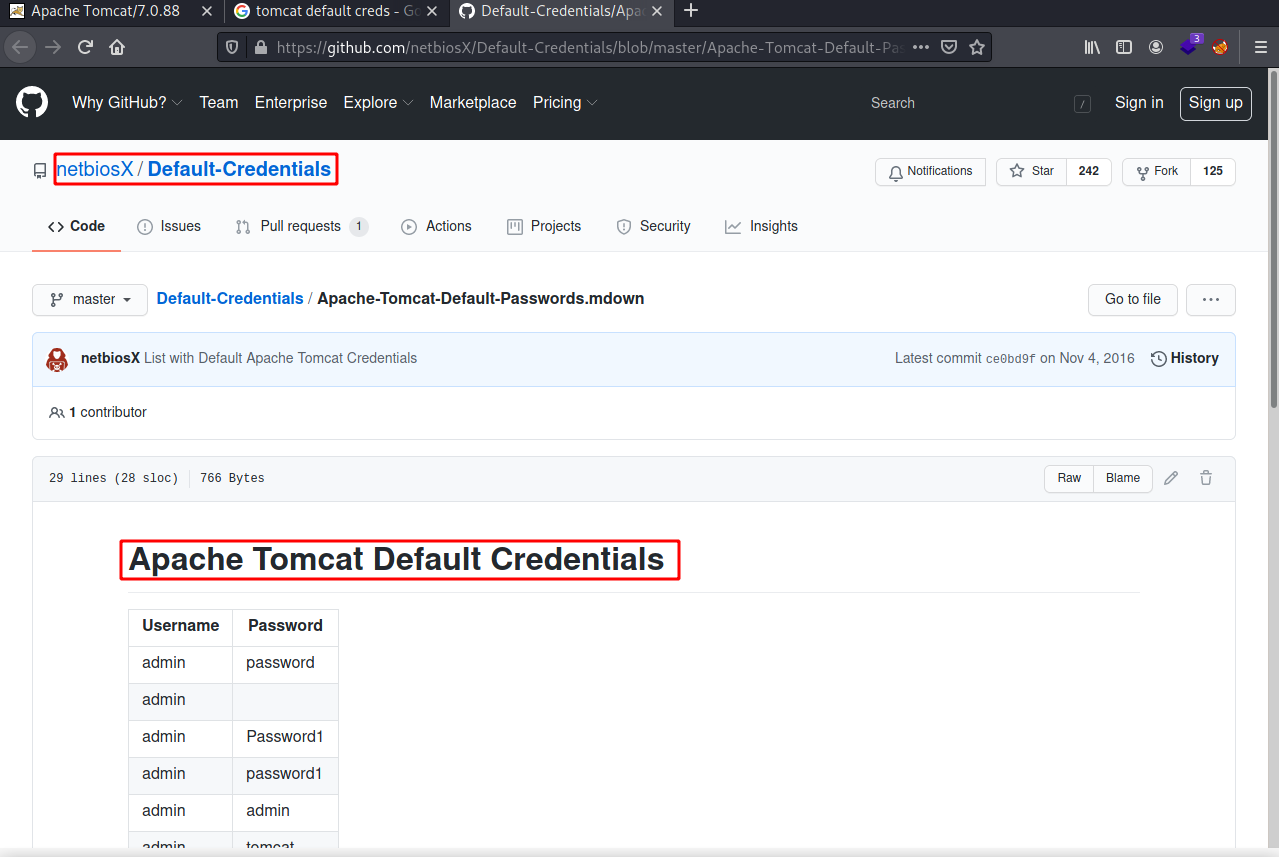The image size is (1279, 857).
Task: Switch to the Actions tab
Action: click(x=436, y=226)
